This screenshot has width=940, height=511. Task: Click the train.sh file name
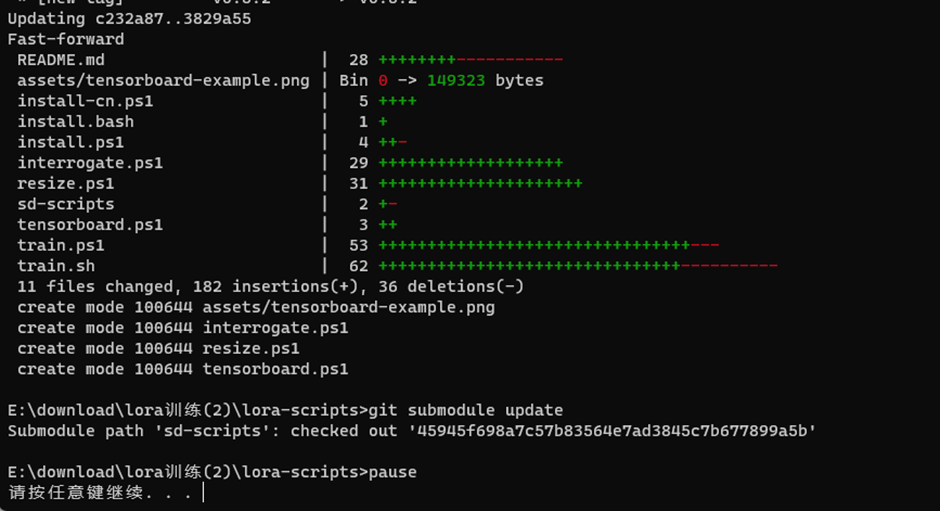point(55,266)
